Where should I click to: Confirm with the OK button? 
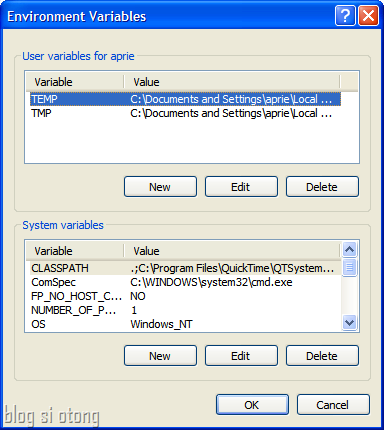click(252, 405)
